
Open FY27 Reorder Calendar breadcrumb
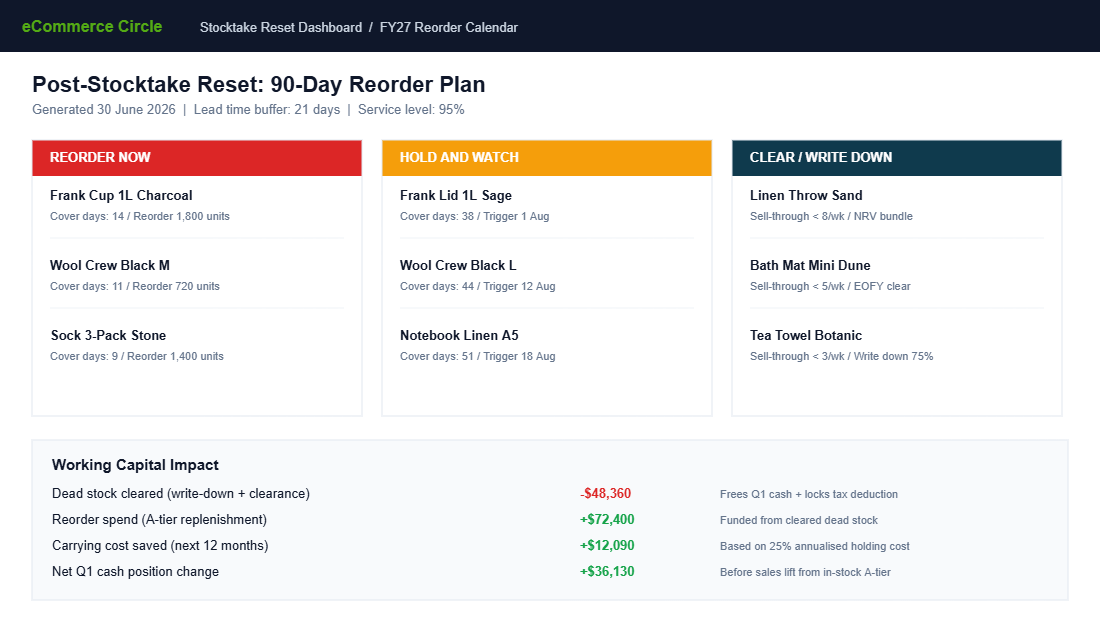pyautogui.click(x=449, y=27)
